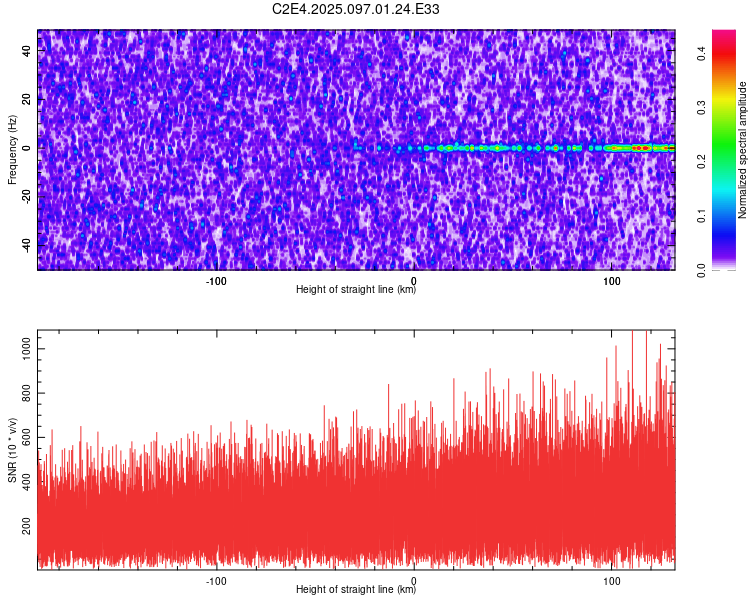Click the SNR plot's Height of straight line label
Screen dimensions: 750x600
click(x=356, y=589)
